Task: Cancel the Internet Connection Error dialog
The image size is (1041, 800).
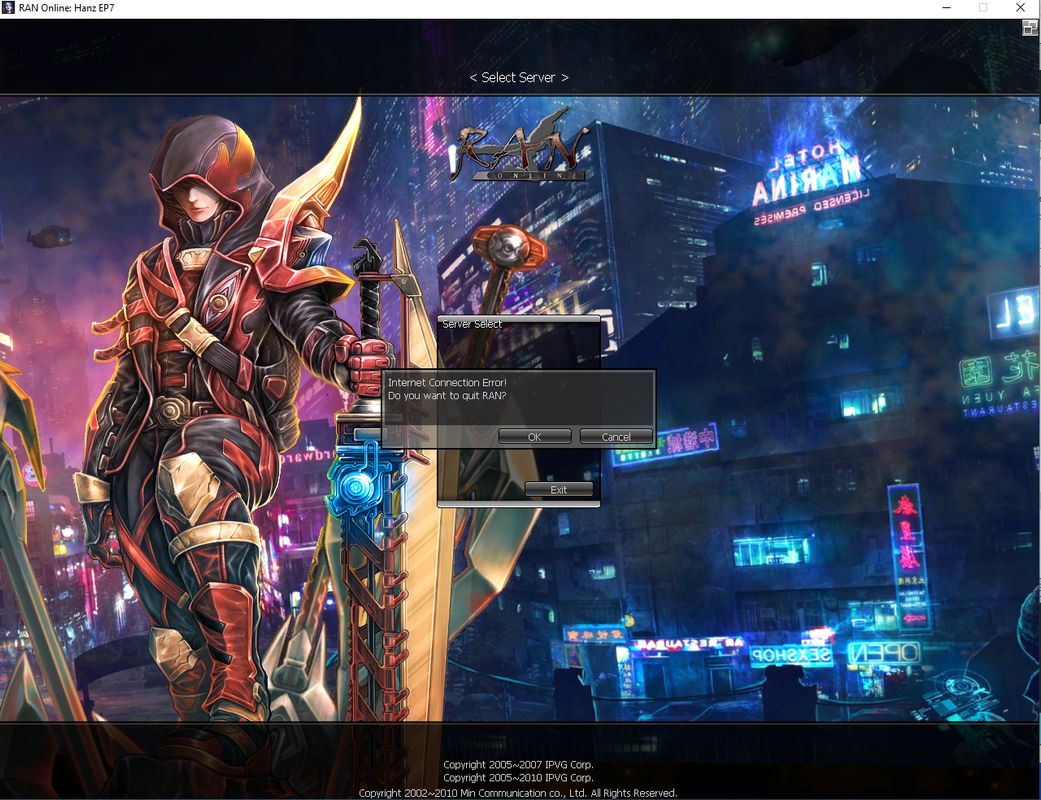Action: click(x=616, y=436)
